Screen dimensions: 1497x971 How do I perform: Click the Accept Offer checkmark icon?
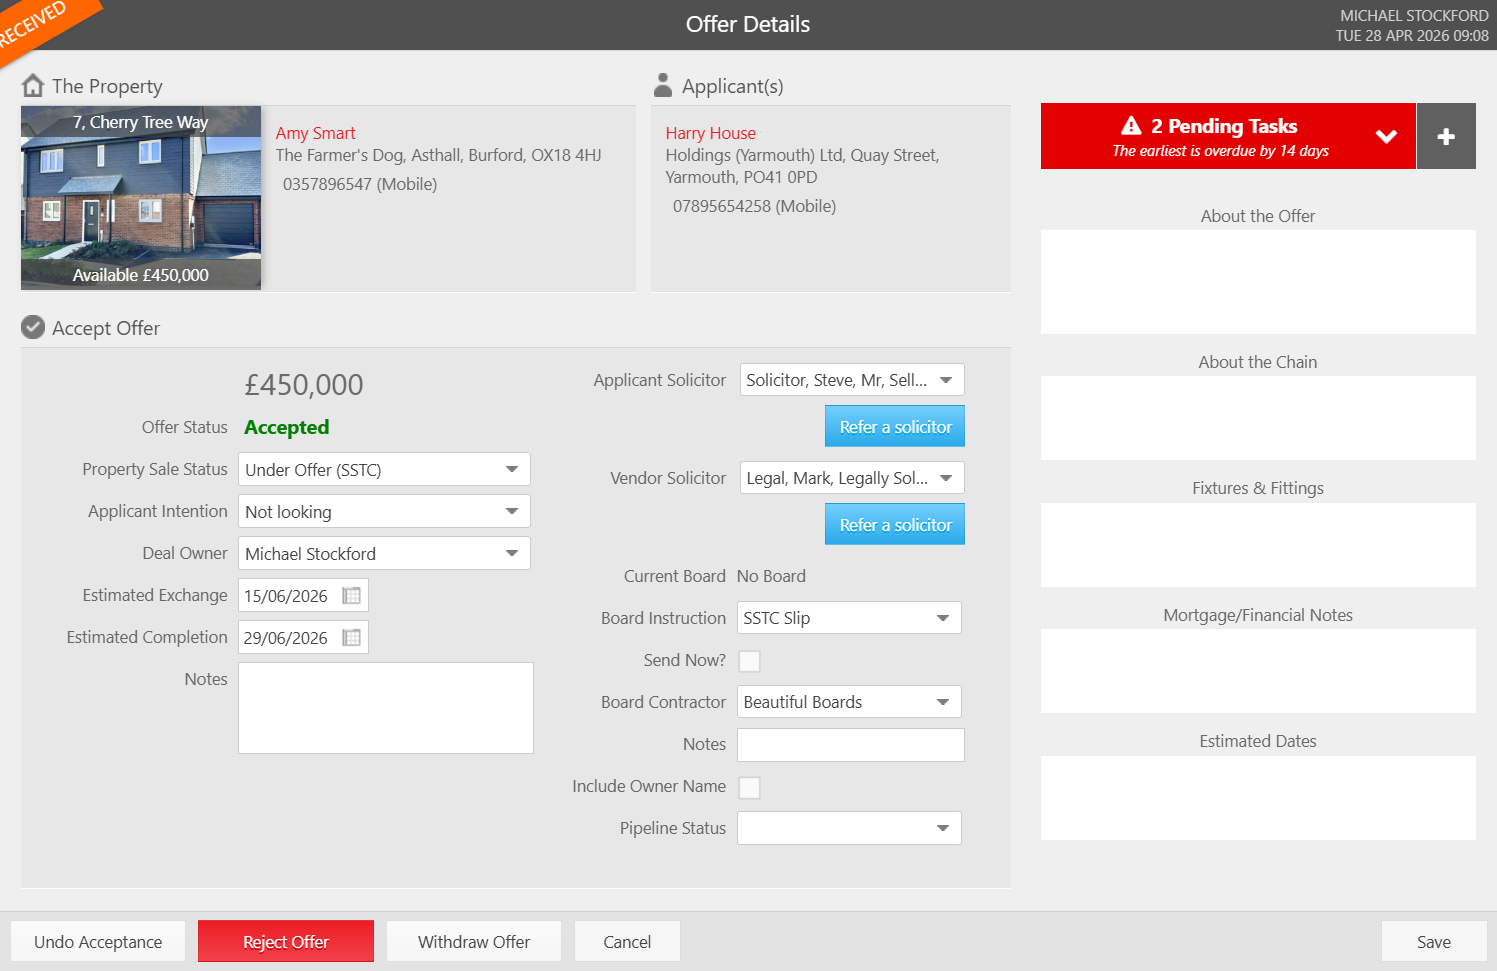click(x=33, y=327)
